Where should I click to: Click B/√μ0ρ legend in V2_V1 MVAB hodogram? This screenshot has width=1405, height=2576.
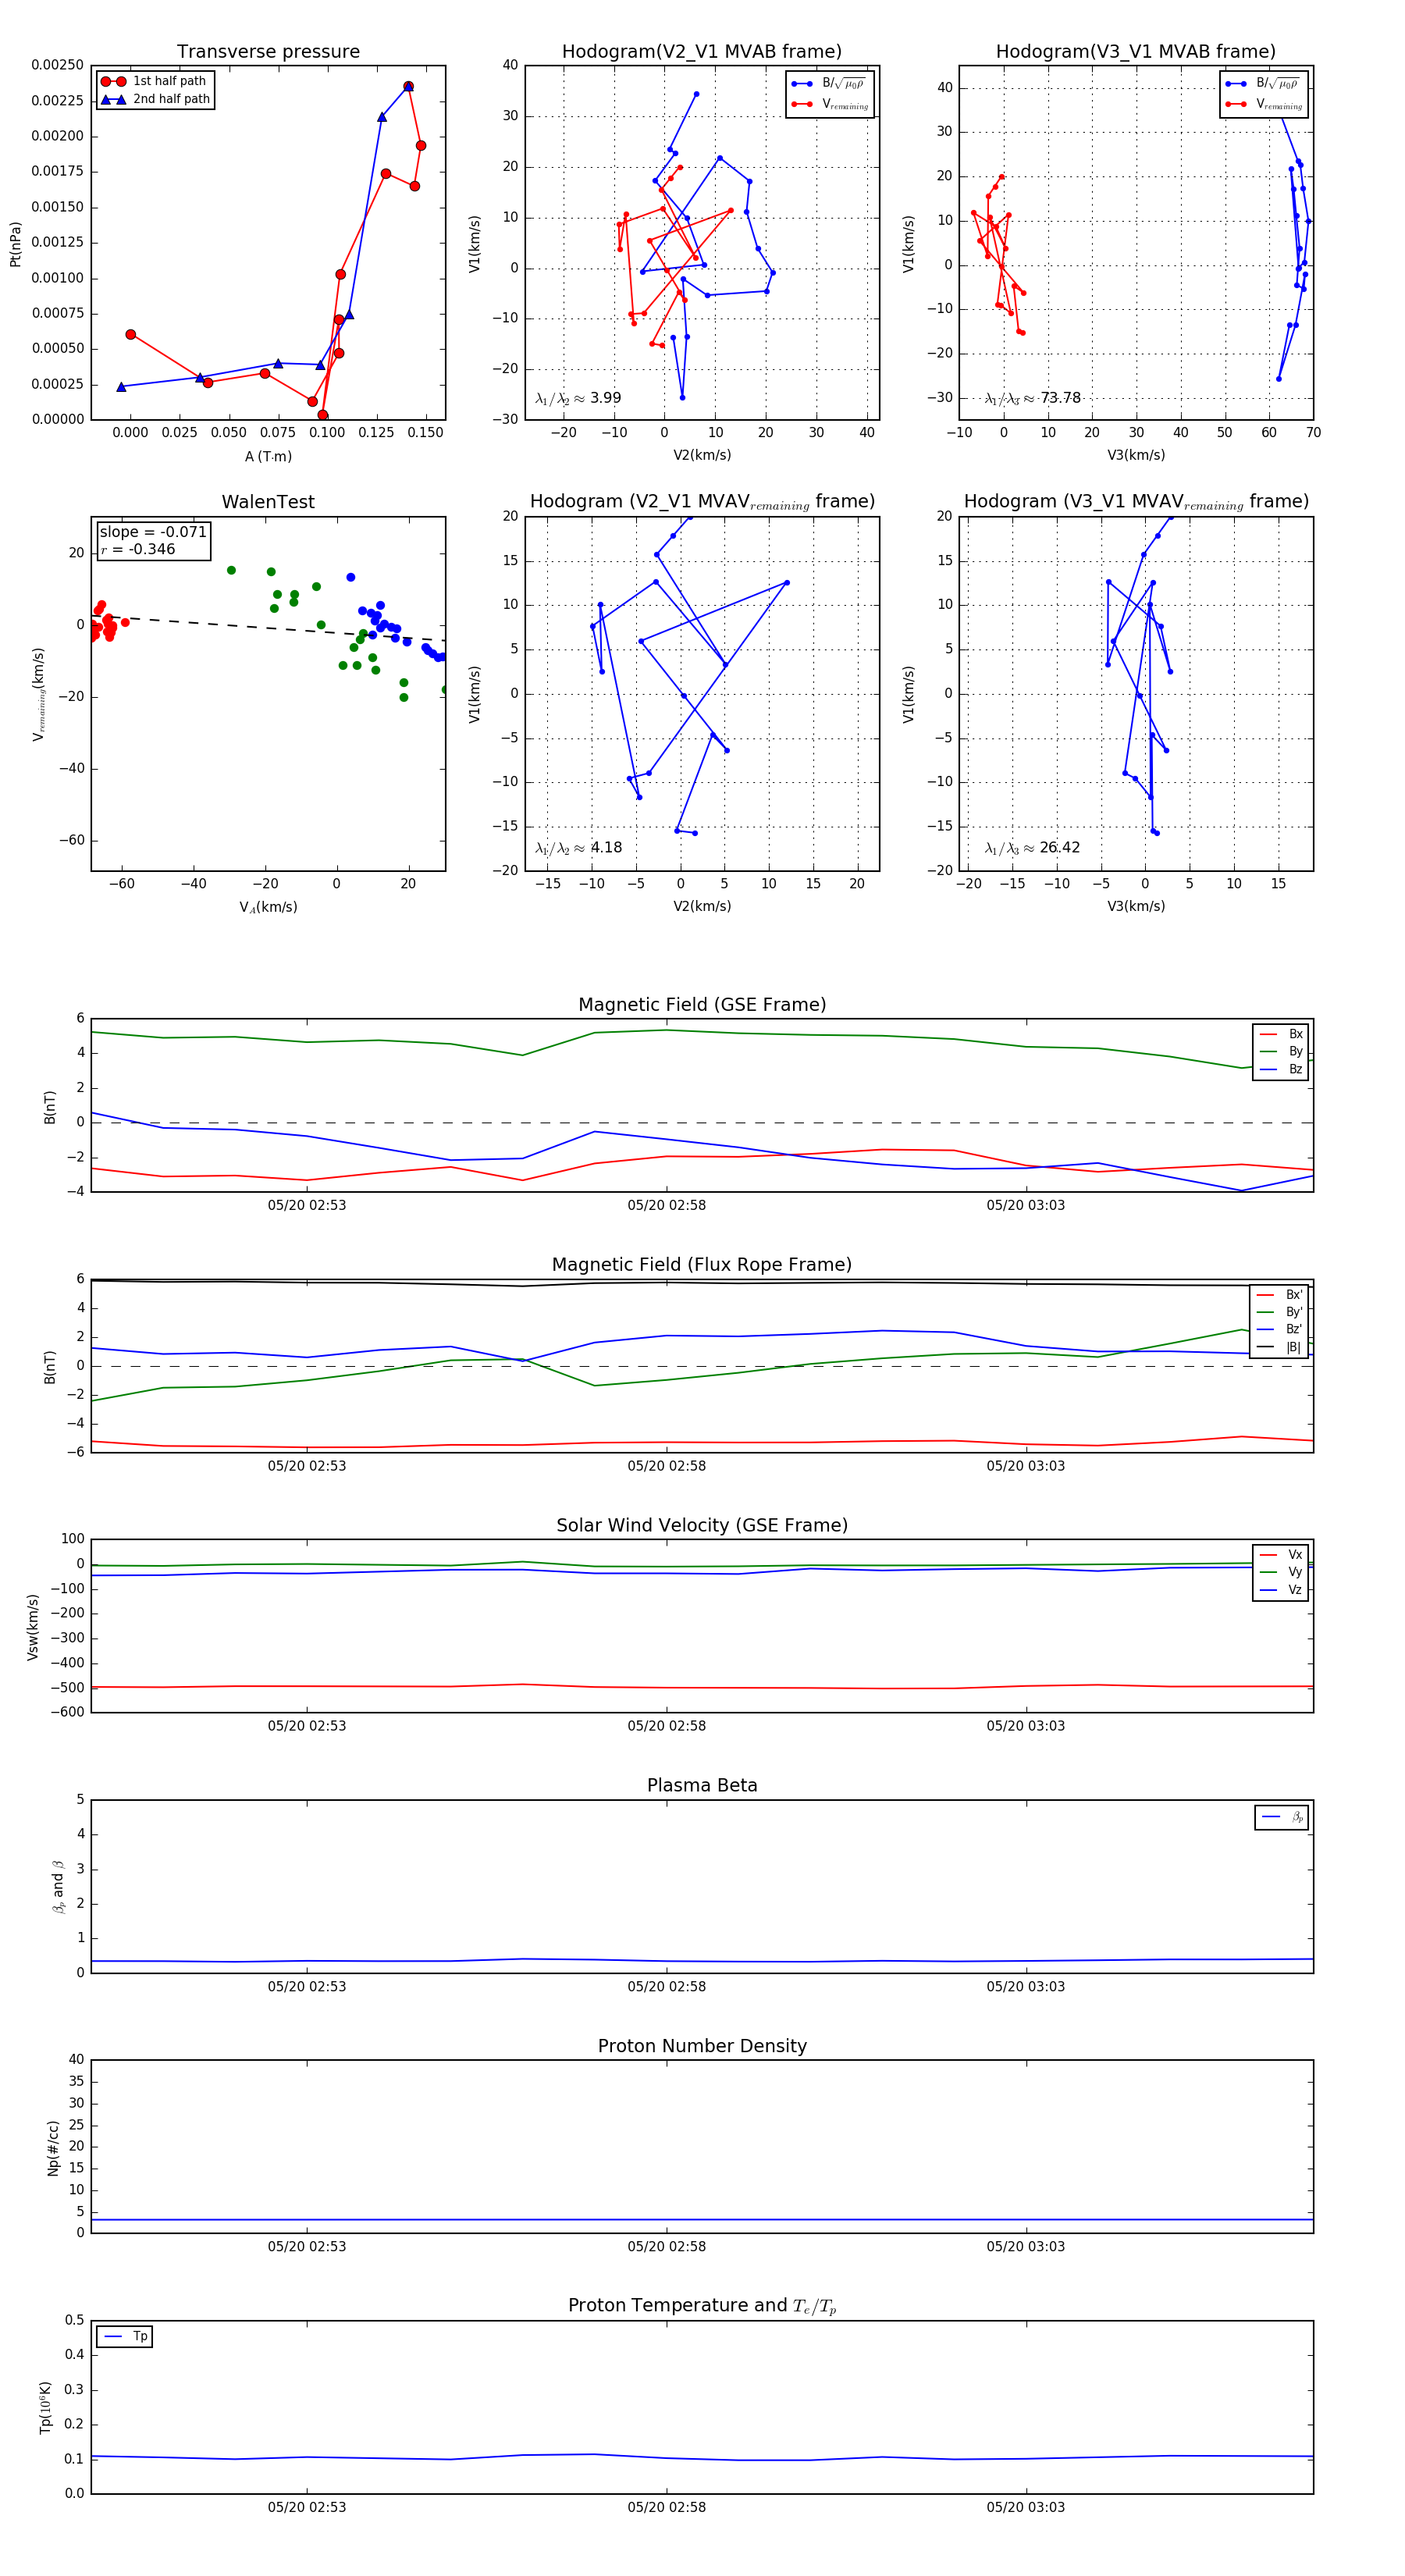[830, 84]
